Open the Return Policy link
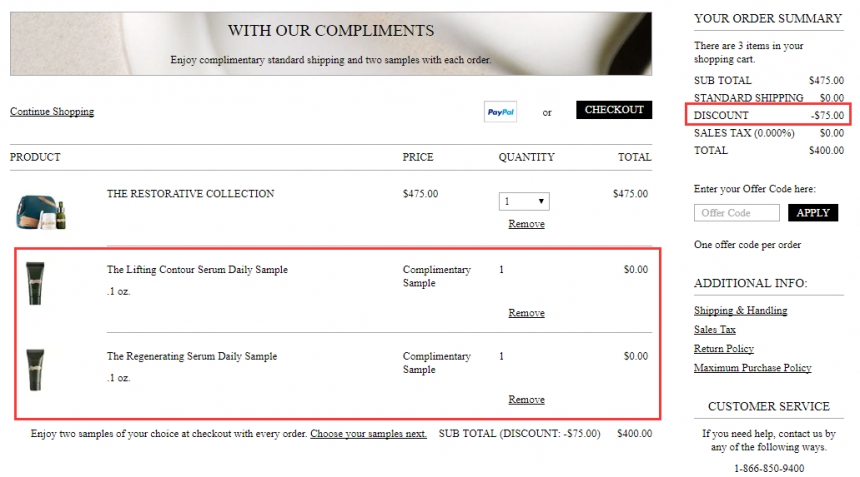Image resolution: width=860 pixels, height=477 pixels. (x=723, y=349)
